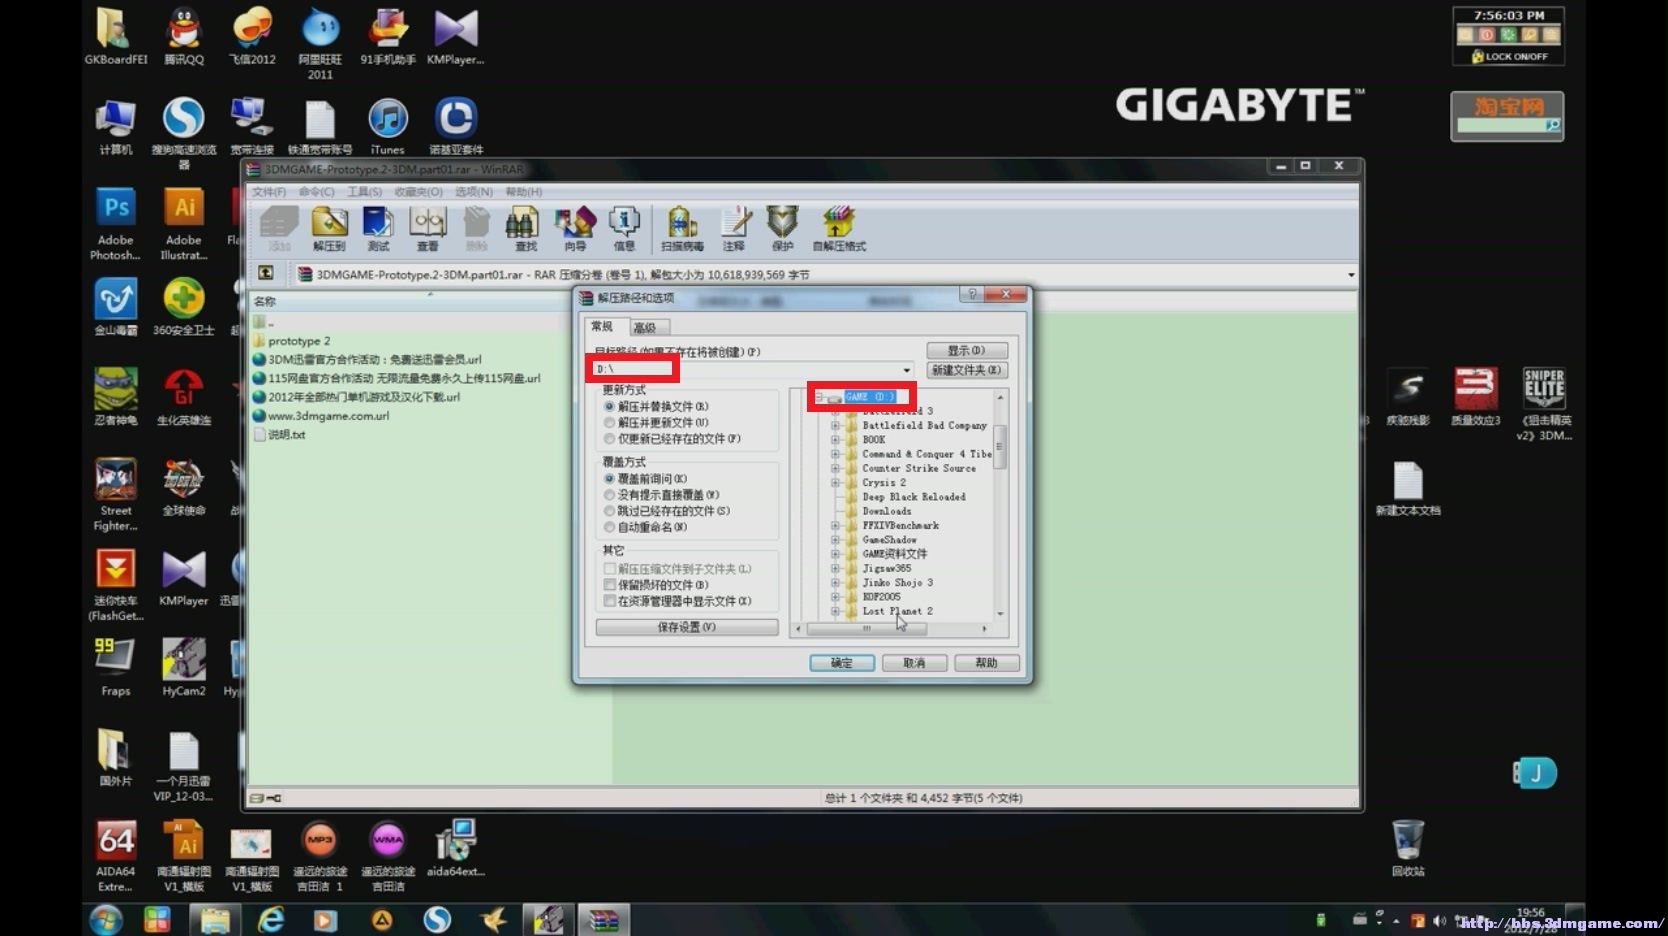Expand the BOOK folder tree node
Screen dimensions: 1668x936
835,439
